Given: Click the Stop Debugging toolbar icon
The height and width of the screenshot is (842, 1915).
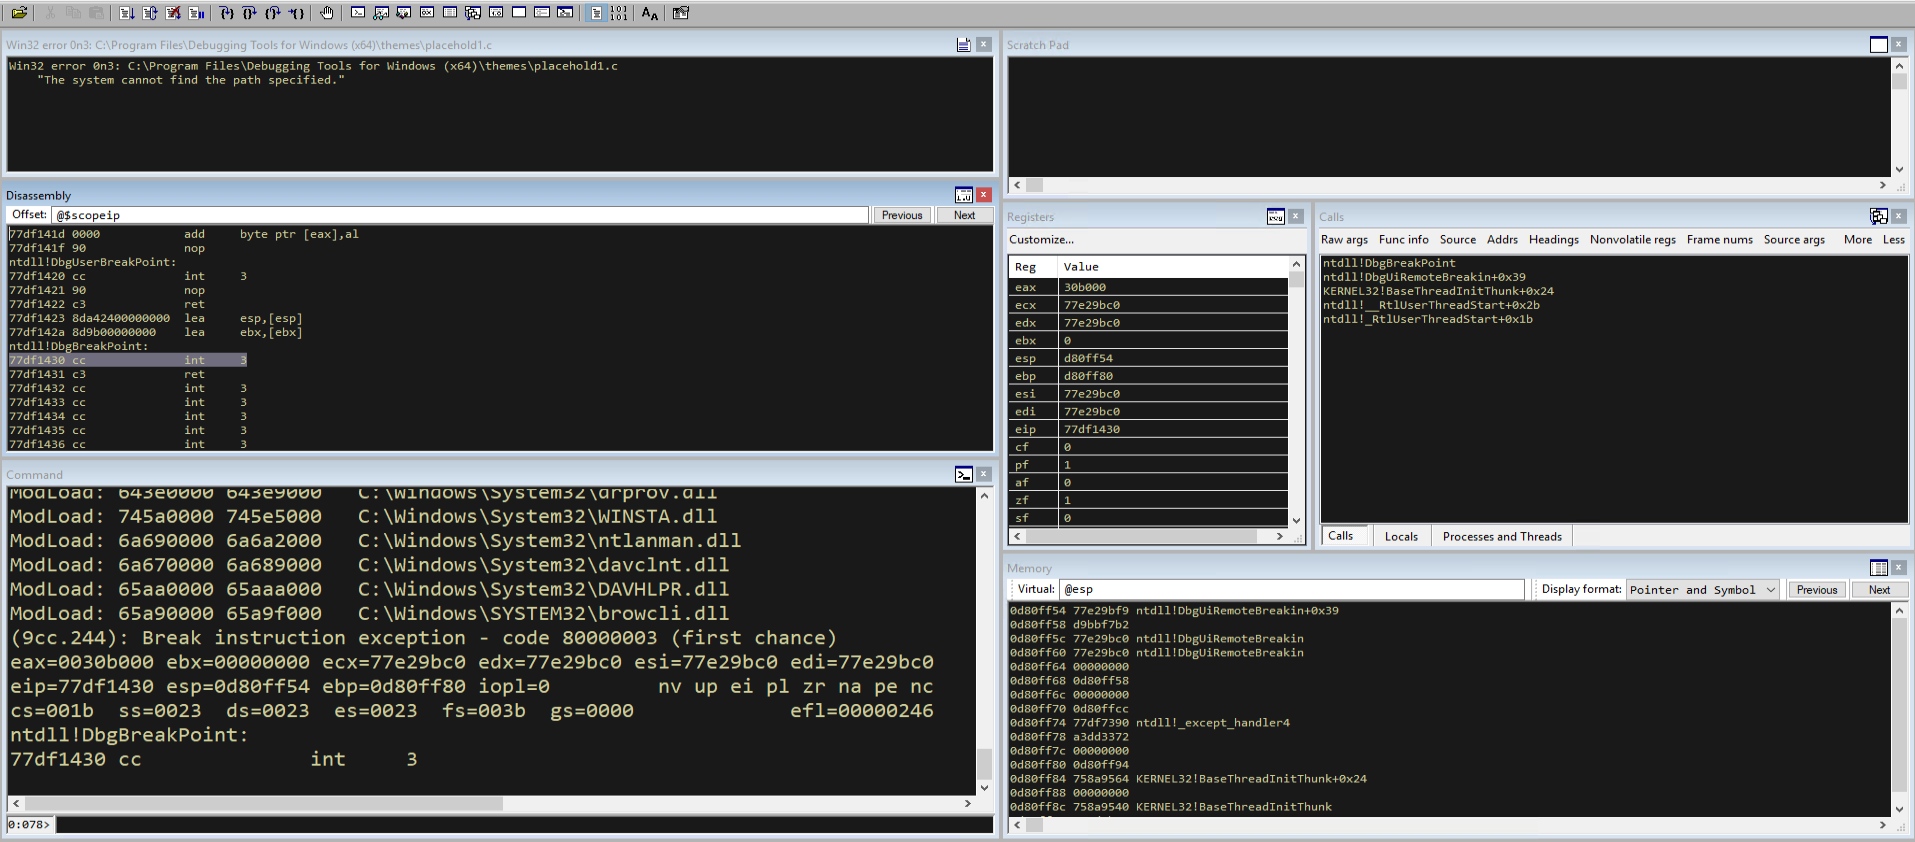Looking at the screenshot, I should tap(173, 13).
